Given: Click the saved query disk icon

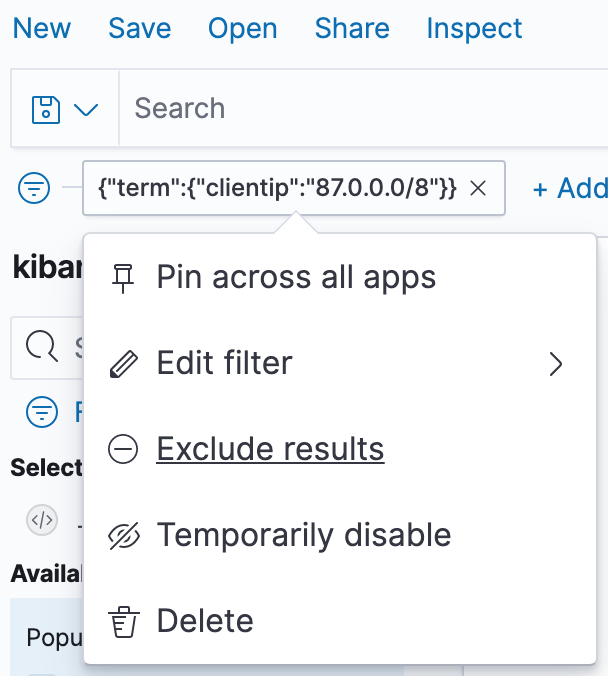Looking at the screenshot, I should pos(47,108).
